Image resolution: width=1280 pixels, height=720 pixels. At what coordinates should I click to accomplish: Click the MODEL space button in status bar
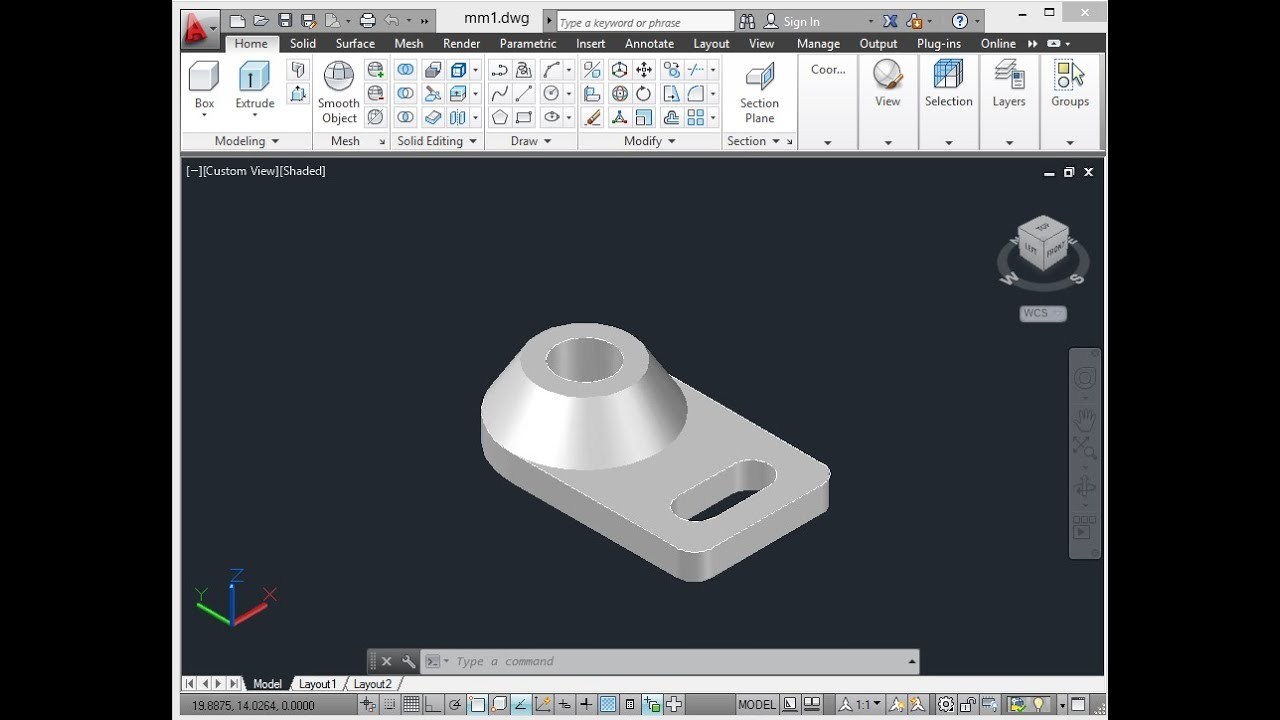point(757,704)
